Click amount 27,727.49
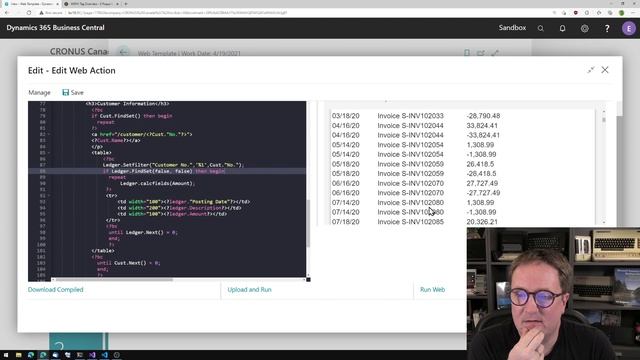The width and height of the screenshot is (640, 360). click(x=482, y=183)
